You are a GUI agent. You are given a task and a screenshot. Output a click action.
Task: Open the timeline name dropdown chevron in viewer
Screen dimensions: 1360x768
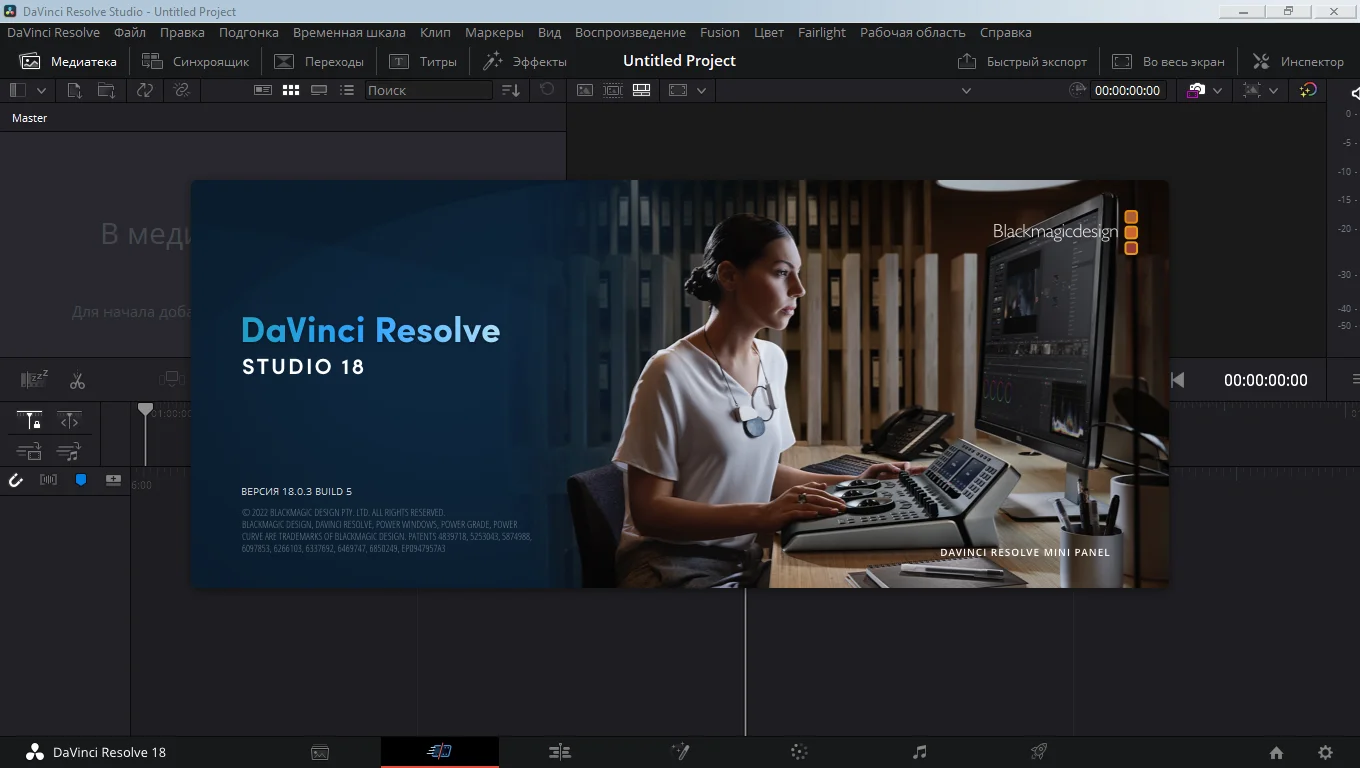[966, 90]
